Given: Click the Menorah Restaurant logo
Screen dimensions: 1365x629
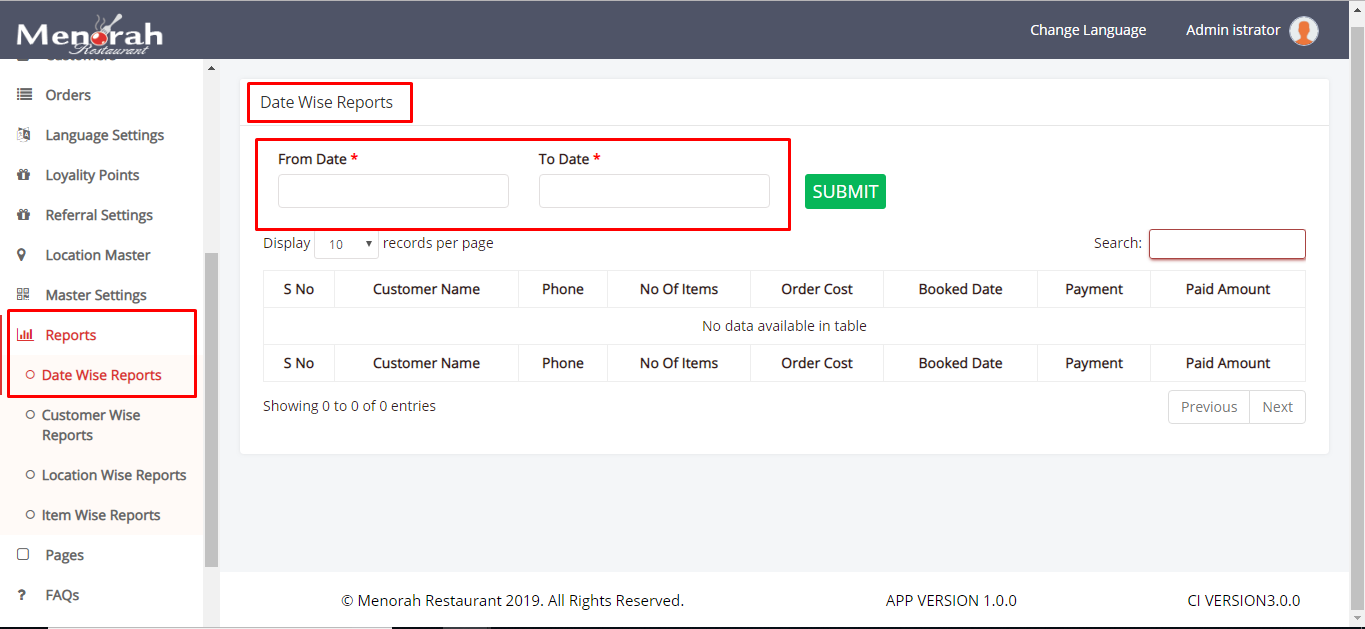Looking at the screenshot, I should point(89,34).
